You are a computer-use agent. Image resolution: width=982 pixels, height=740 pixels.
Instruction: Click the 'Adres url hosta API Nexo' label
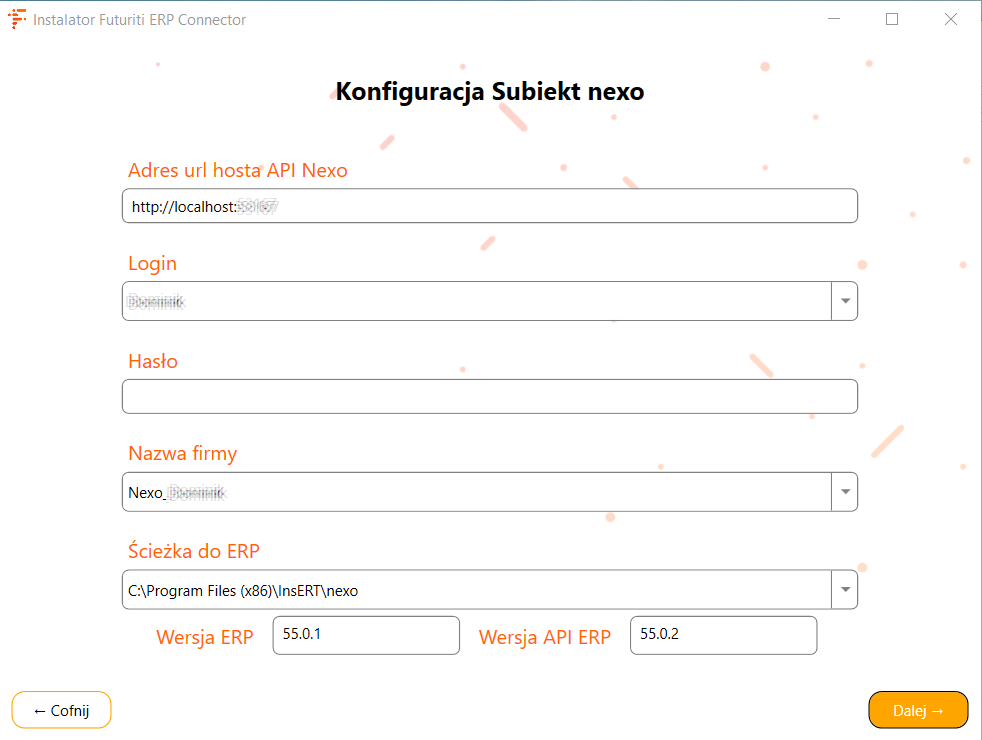pyautogui.click(x=238, y=170)
